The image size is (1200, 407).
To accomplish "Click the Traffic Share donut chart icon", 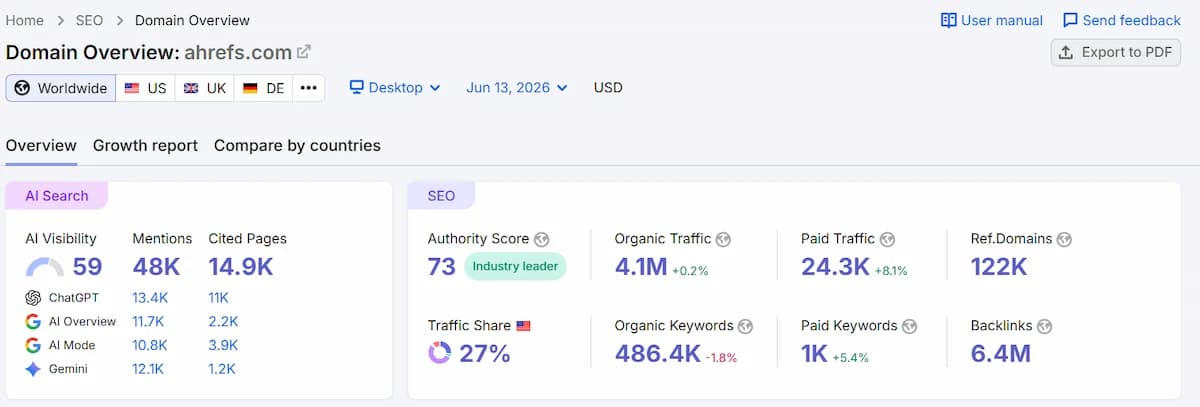I will click(x=439, y=353).
